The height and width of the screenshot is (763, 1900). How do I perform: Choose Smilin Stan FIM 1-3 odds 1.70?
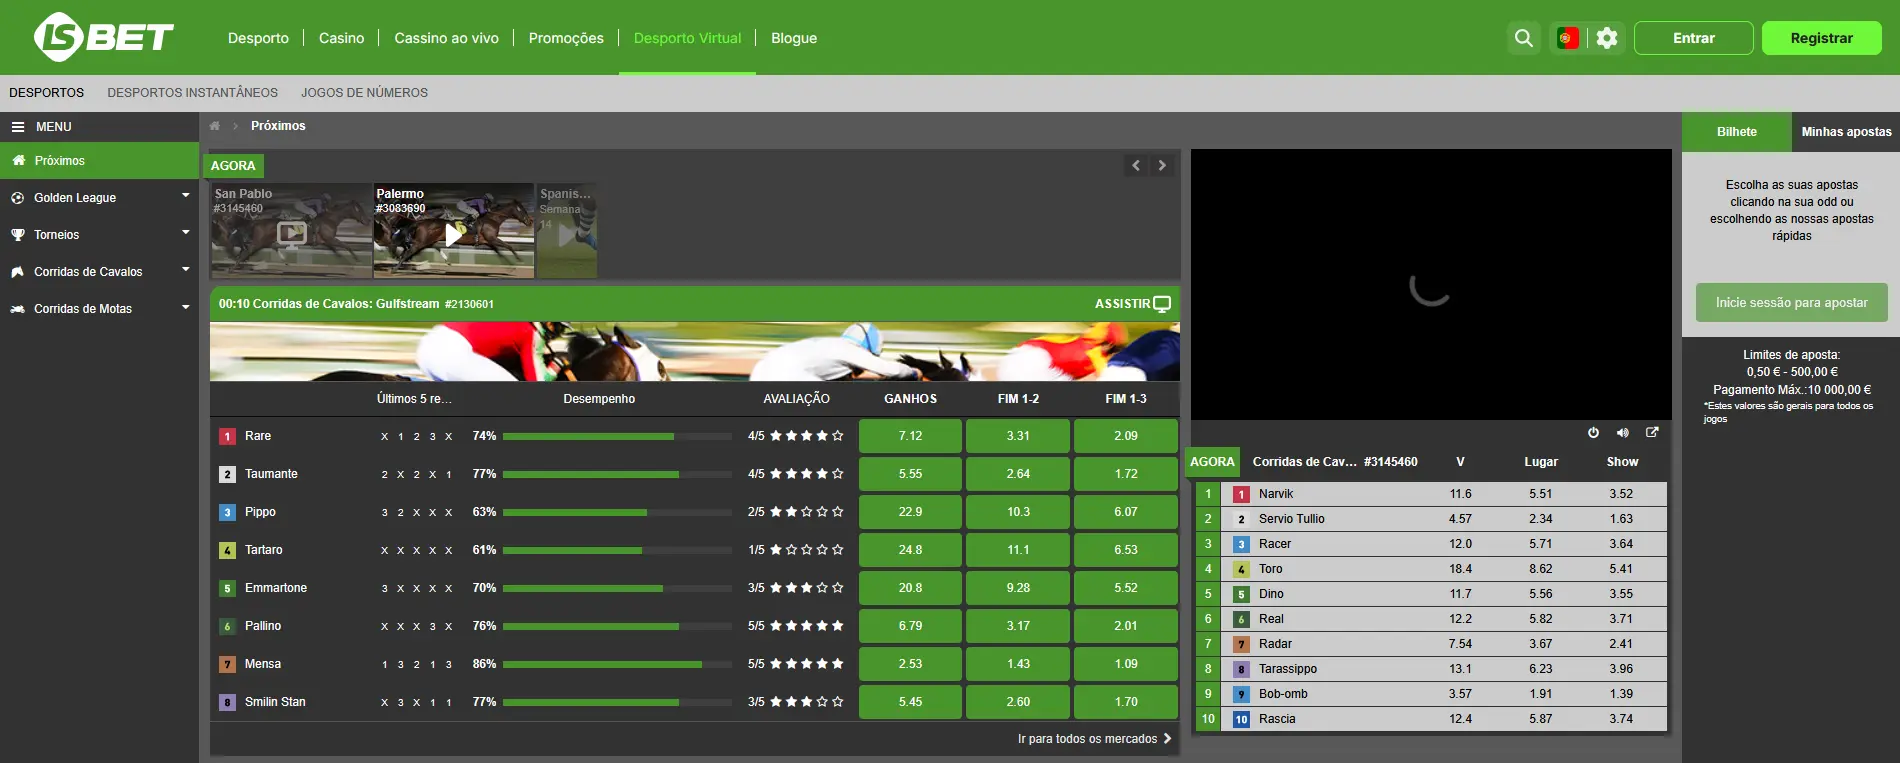[x=1126, y=702]
